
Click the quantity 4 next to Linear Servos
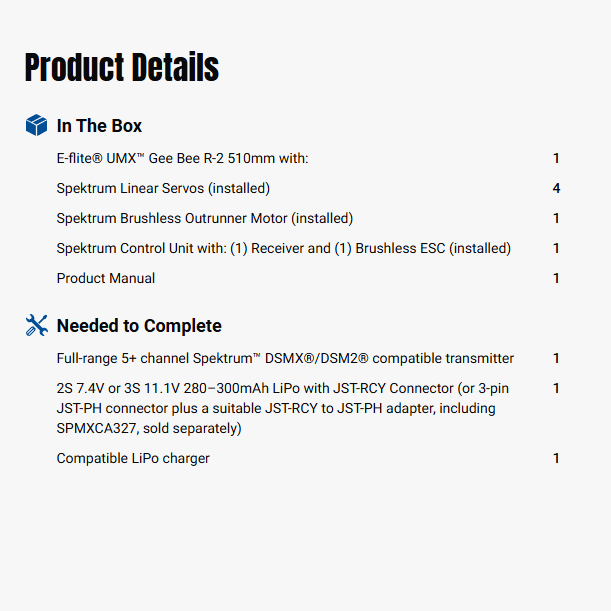(556, 188)
